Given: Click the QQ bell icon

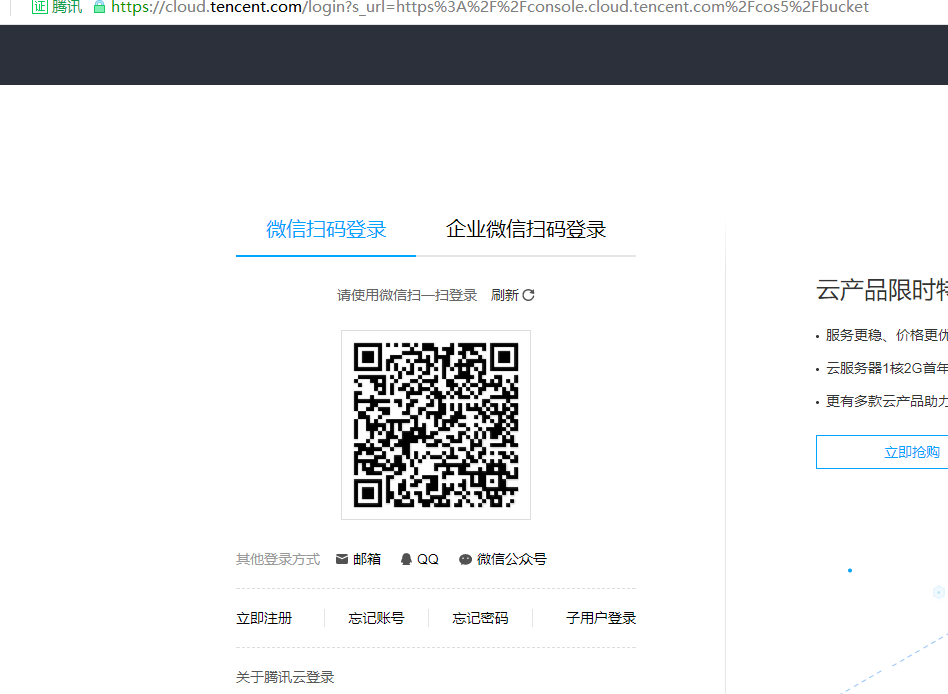Looking at the screenshot, I should (406, 559).
